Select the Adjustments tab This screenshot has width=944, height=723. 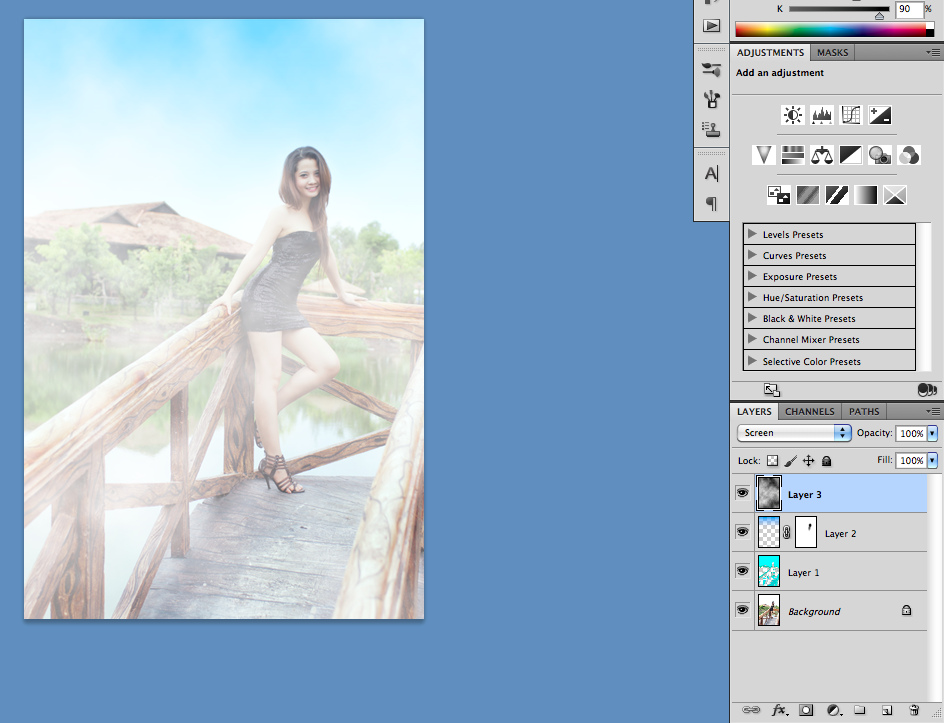pyautogui.click(x=770, y=52)
